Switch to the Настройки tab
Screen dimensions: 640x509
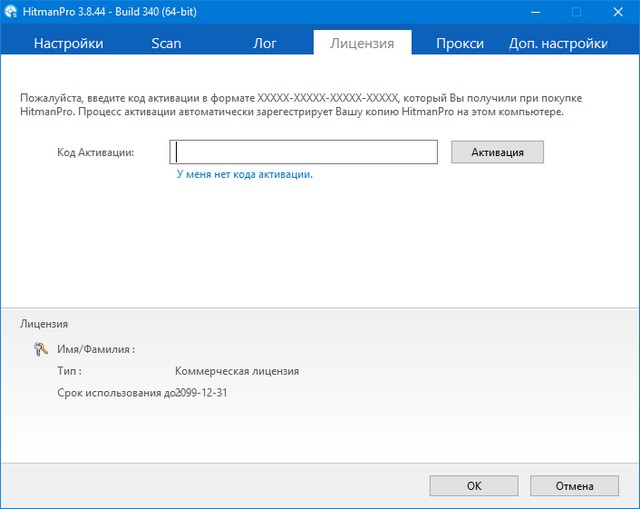coord(68,43)
